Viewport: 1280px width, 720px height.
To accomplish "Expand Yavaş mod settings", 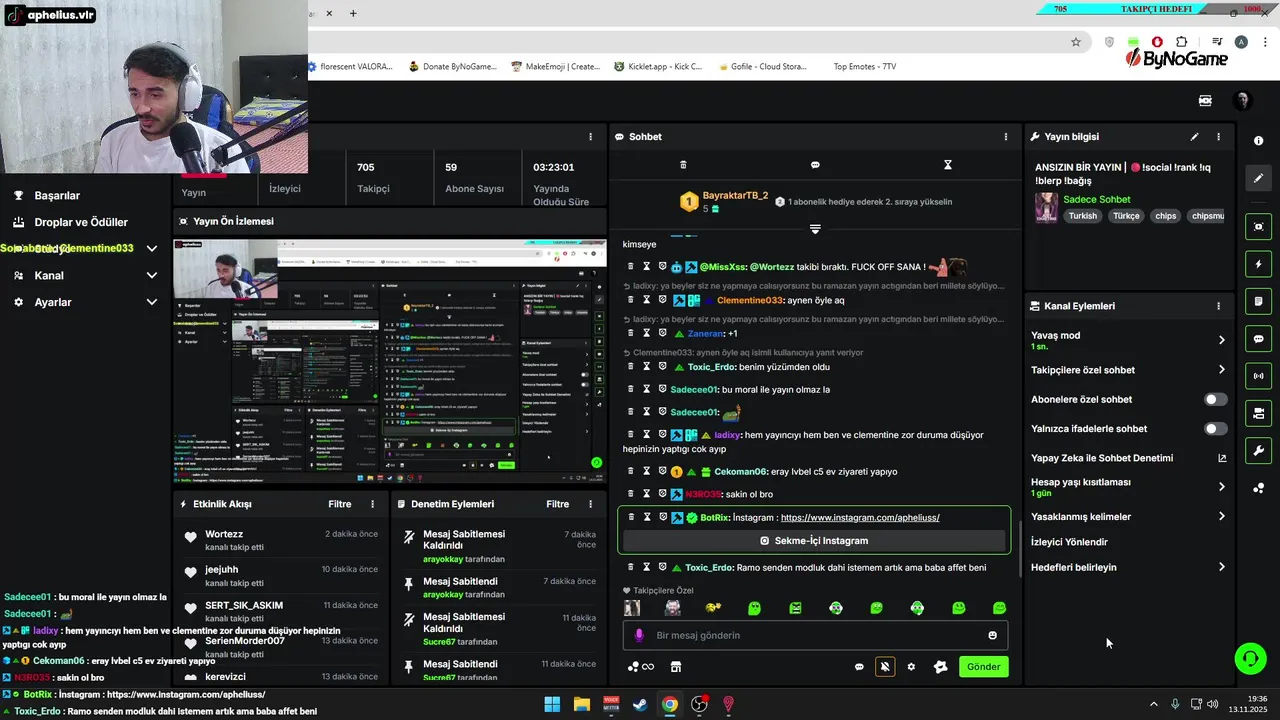I will [1221, 340].
